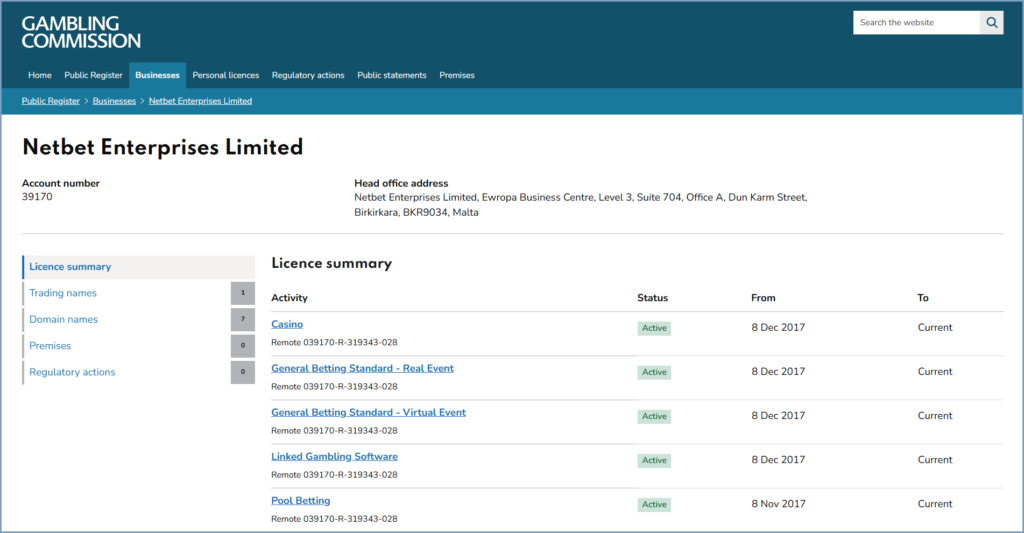Click the account number 39170
1024x533 pixels.
pyautogui.click(x=37, y=197)
